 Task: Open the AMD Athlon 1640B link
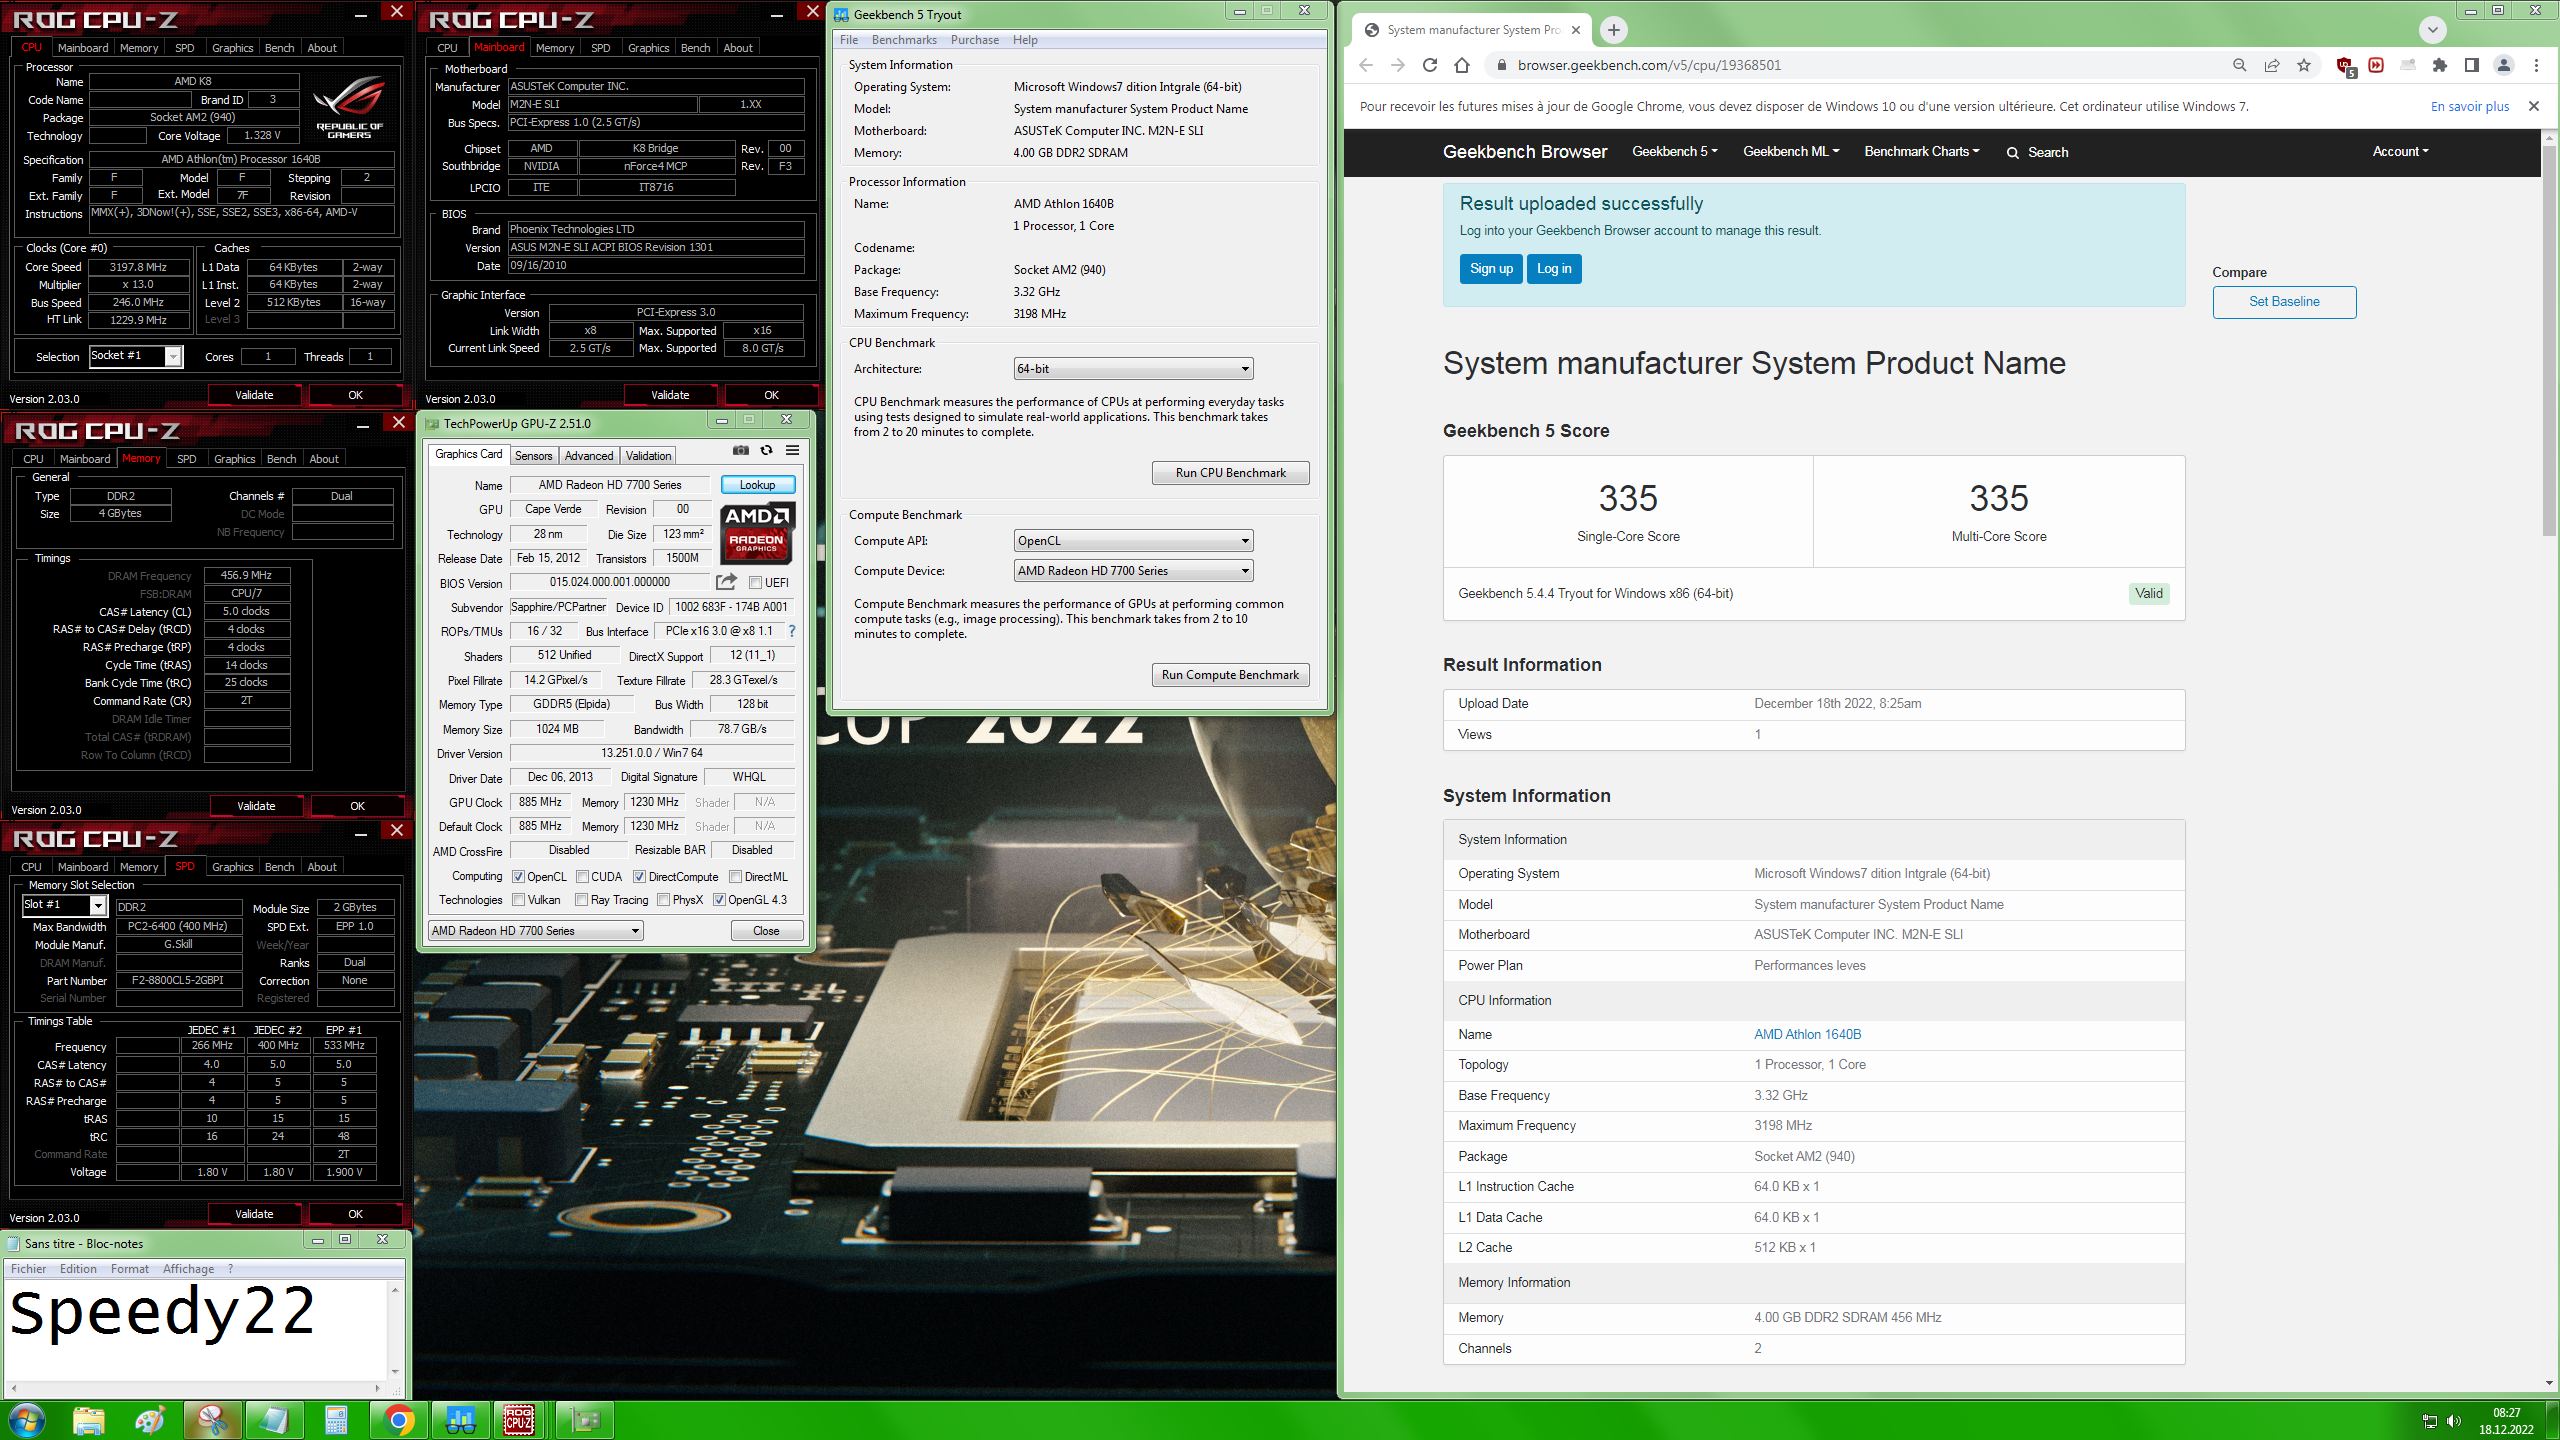[x=1807, y=1035]
